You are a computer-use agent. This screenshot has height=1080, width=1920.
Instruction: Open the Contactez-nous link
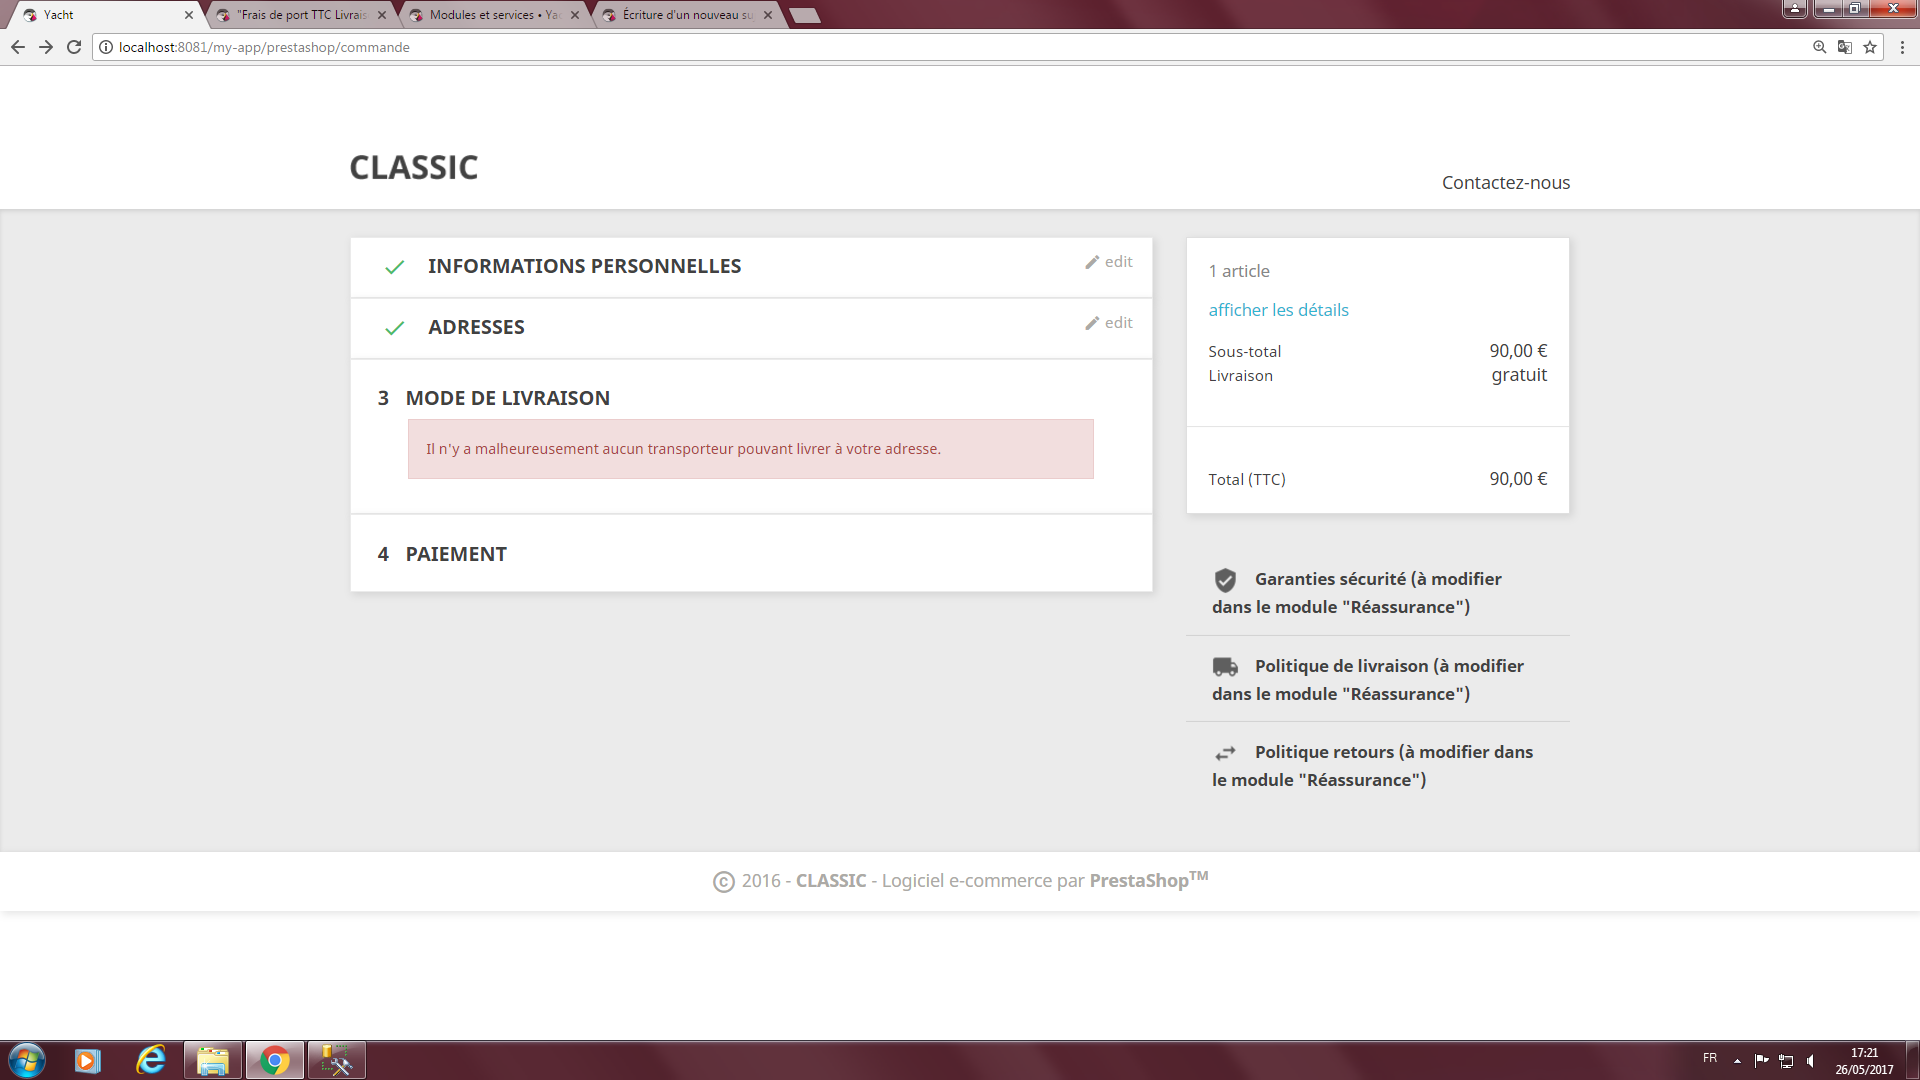tap(1505, 183)
